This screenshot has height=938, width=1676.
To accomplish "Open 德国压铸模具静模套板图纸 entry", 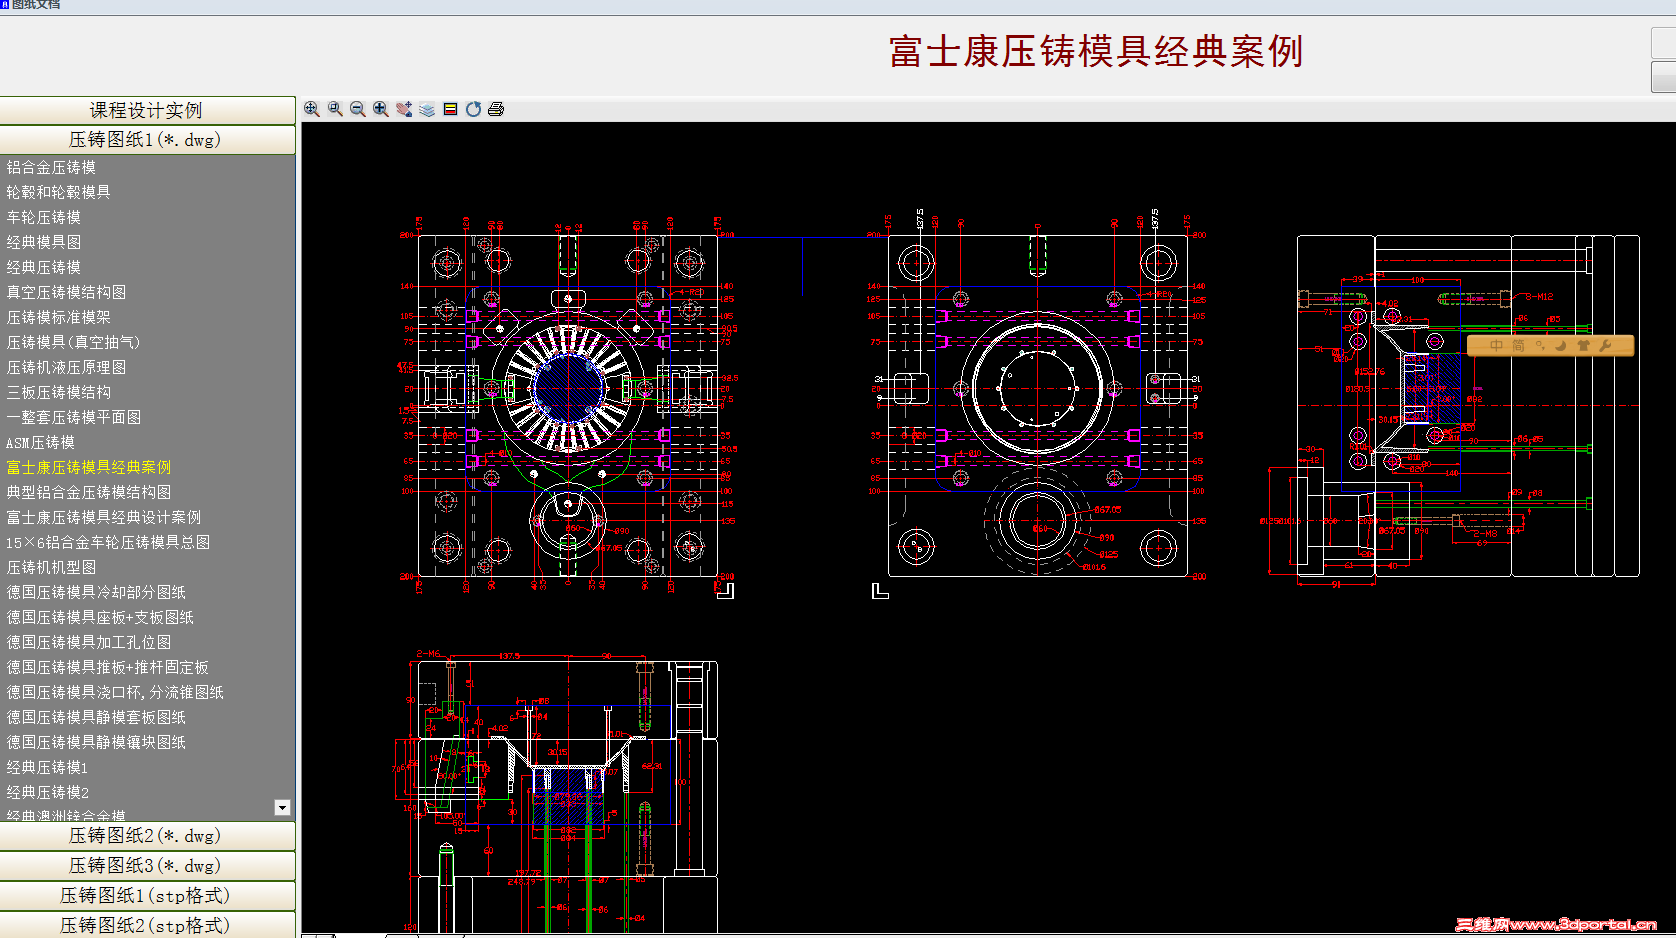I will 96,717.
